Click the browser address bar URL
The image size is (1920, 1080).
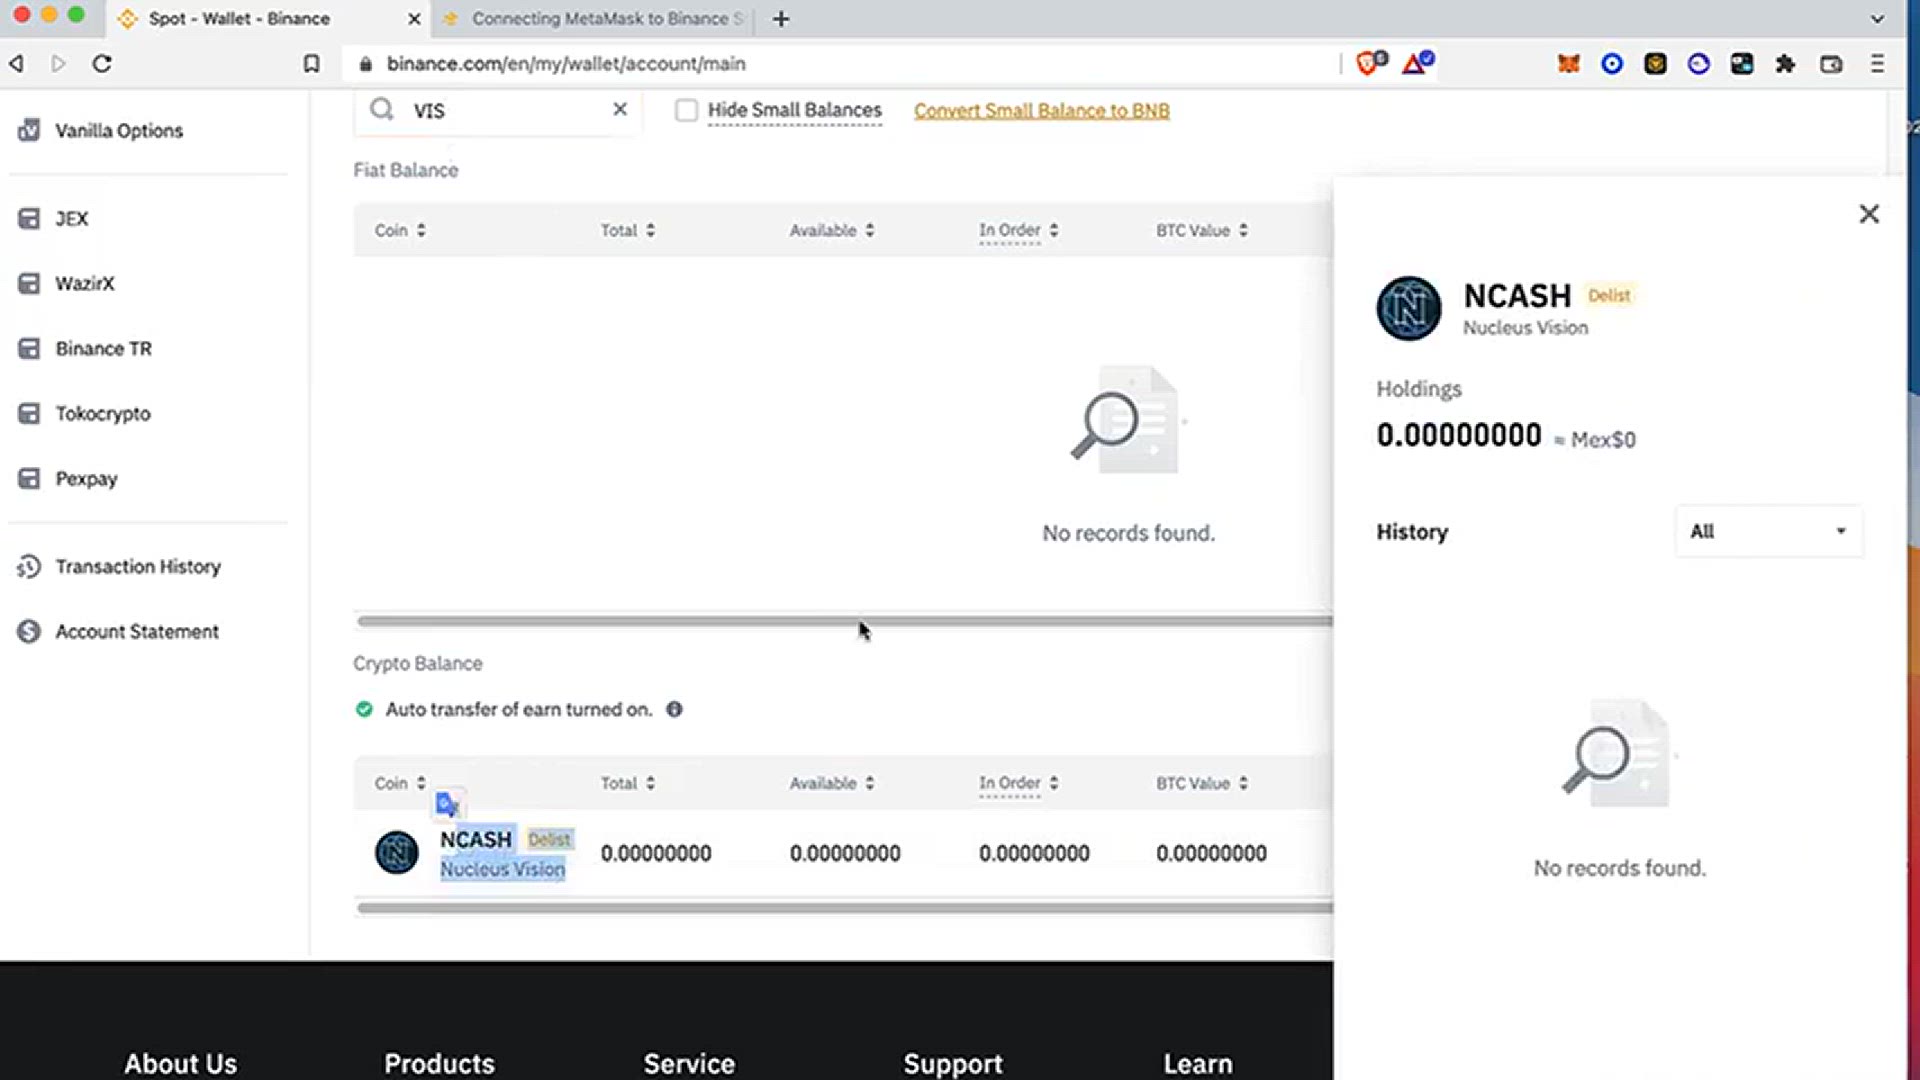566,64
